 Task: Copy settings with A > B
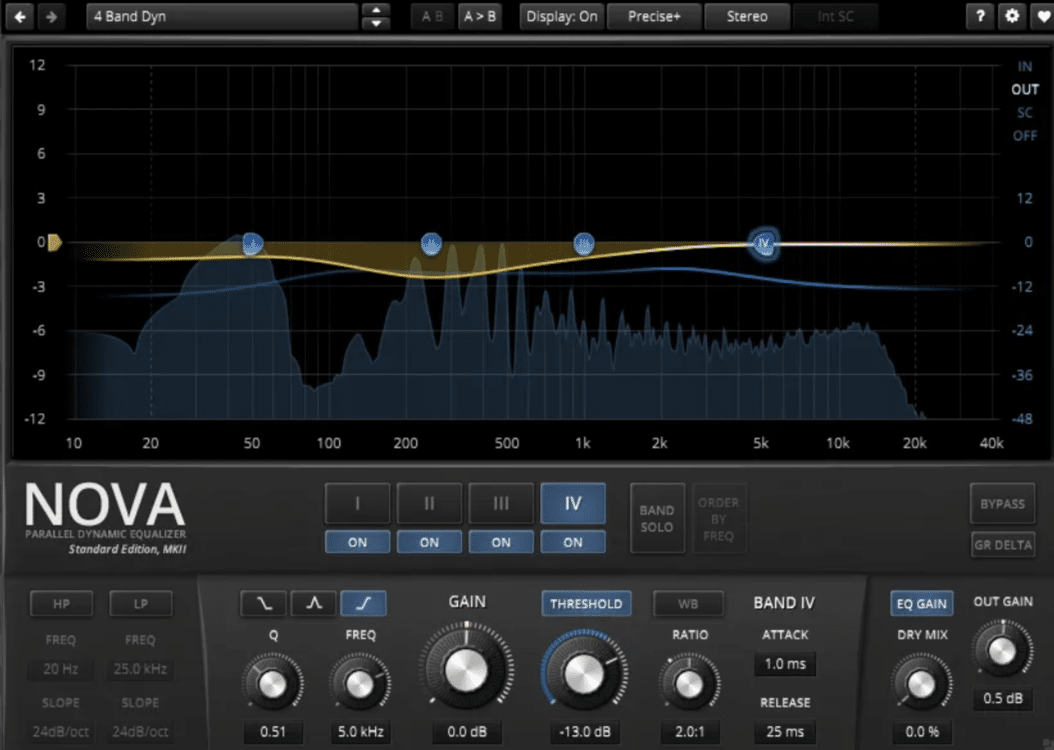coord(479,17)
